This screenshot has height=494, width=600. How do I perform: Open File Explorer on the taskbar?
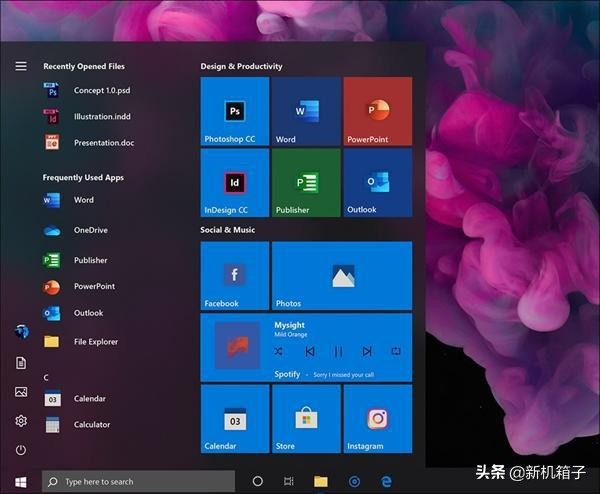tap(321, 481)
